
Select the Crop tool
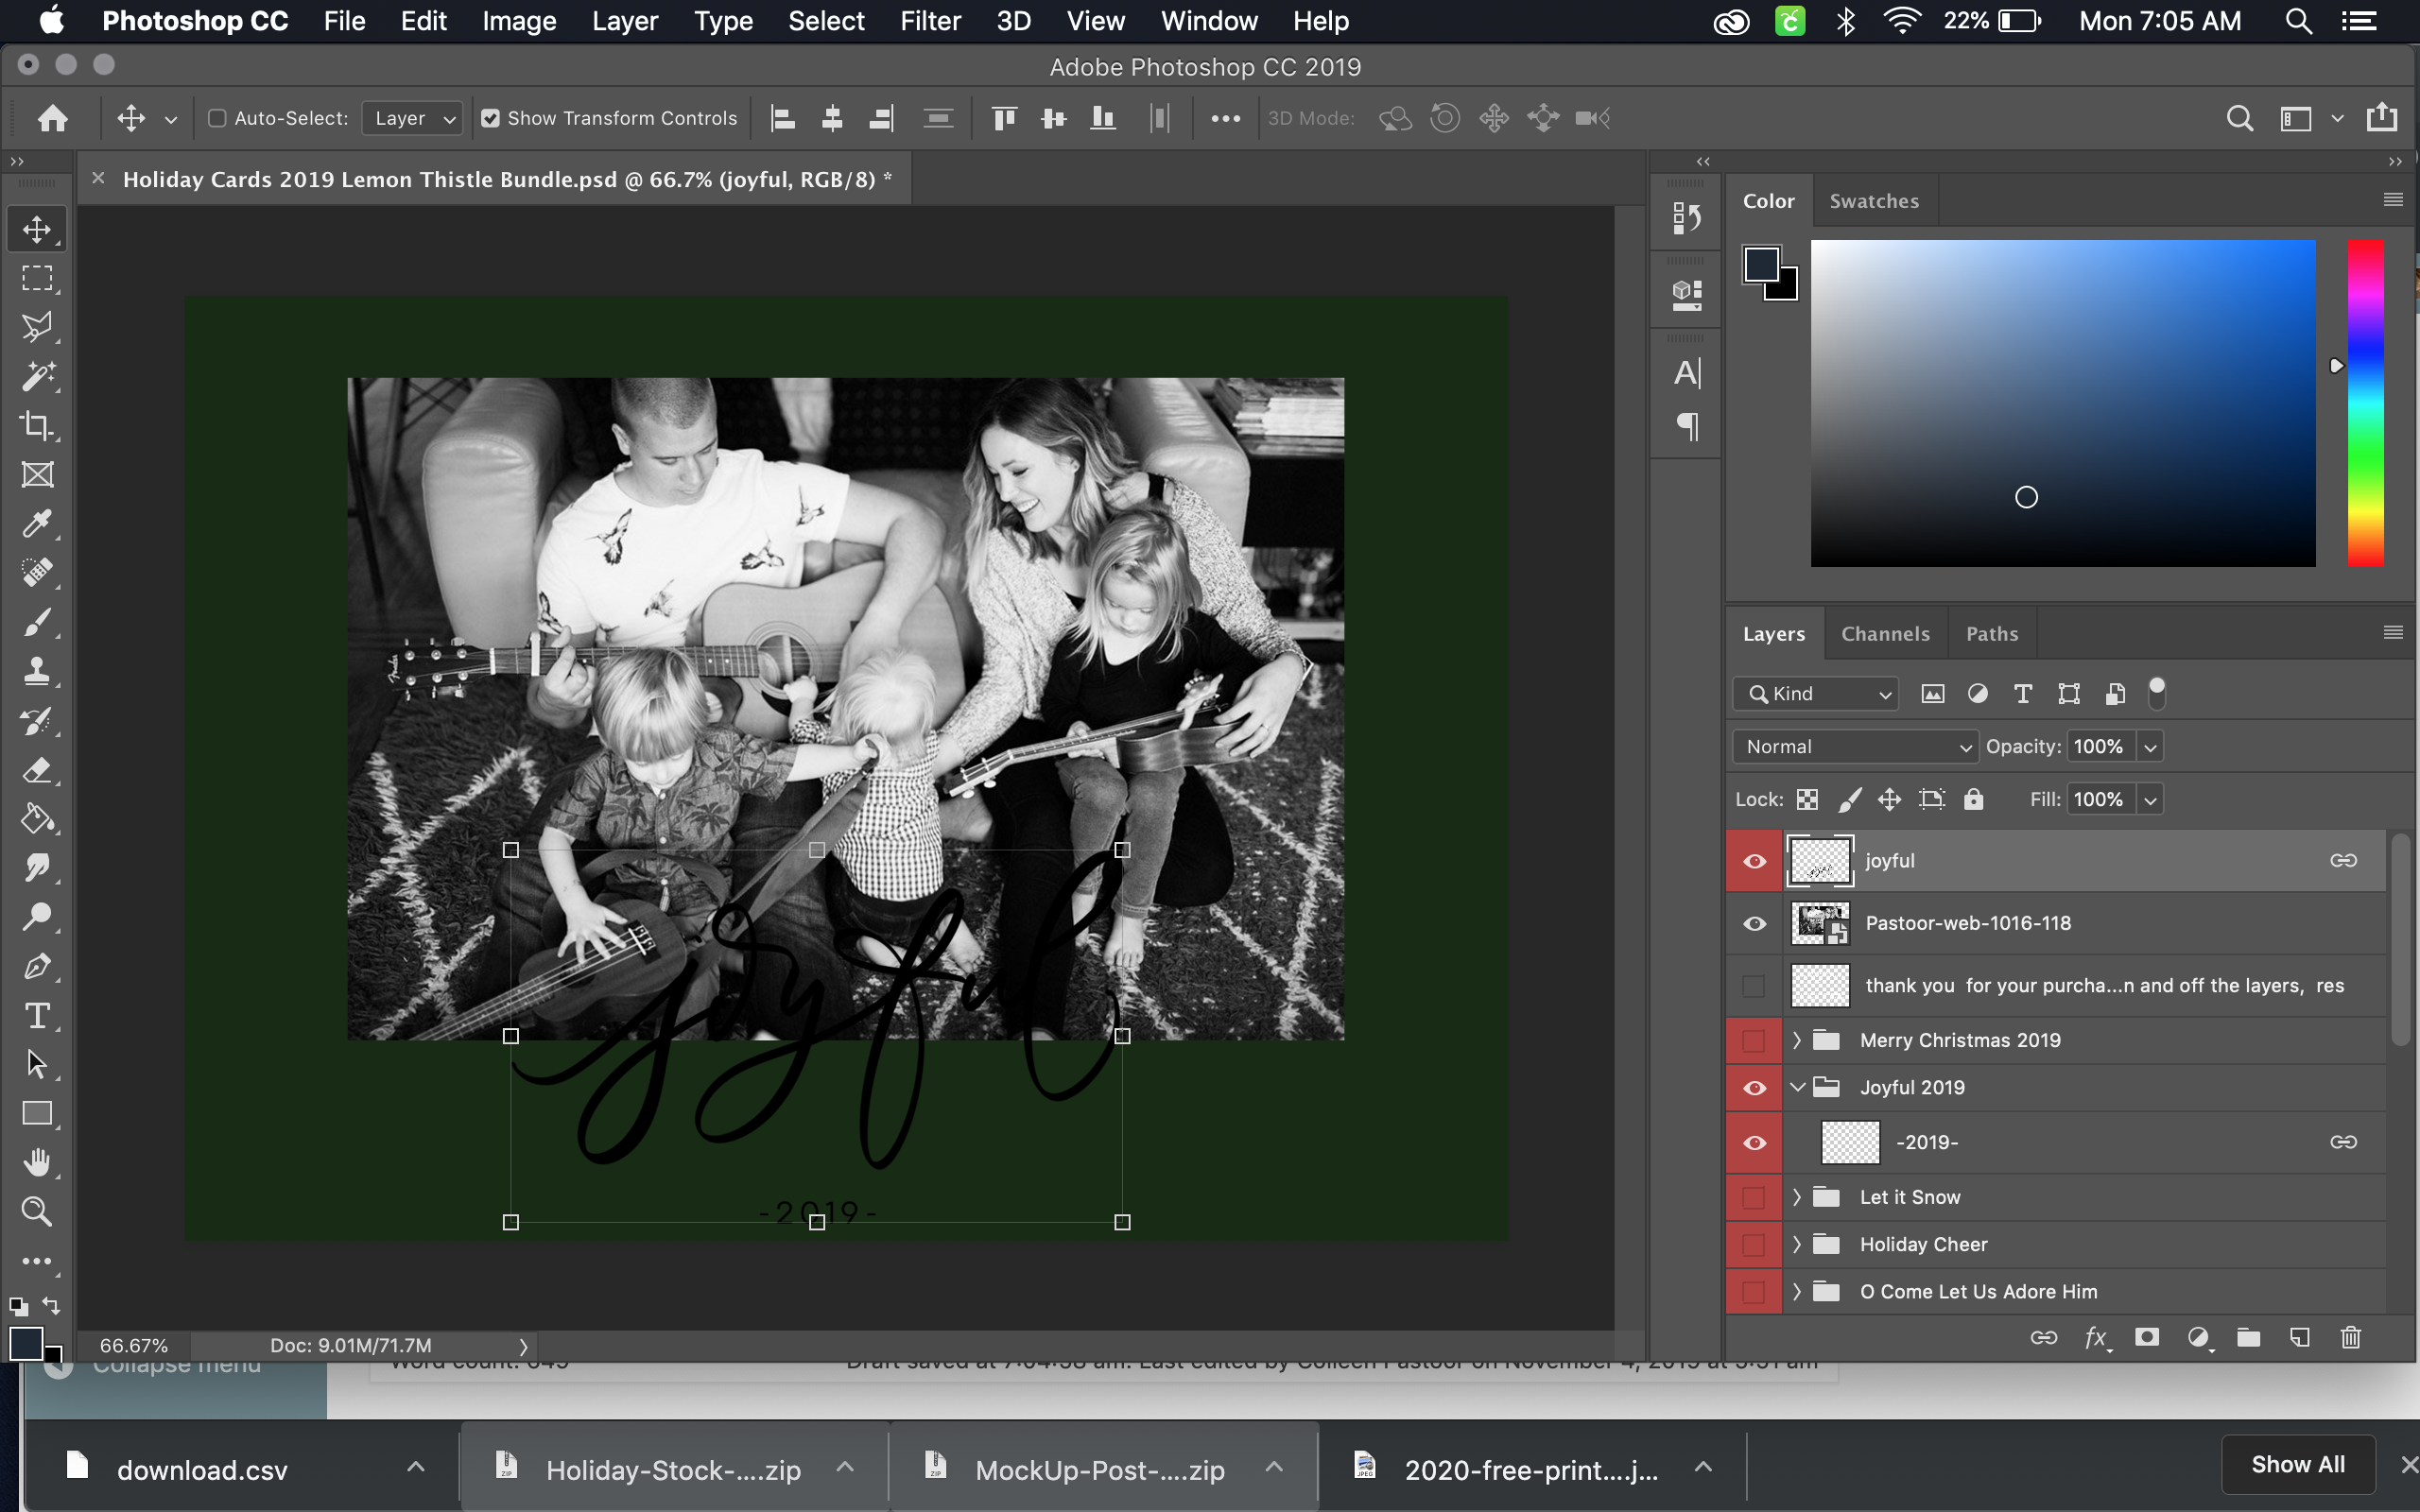[37, 426]
